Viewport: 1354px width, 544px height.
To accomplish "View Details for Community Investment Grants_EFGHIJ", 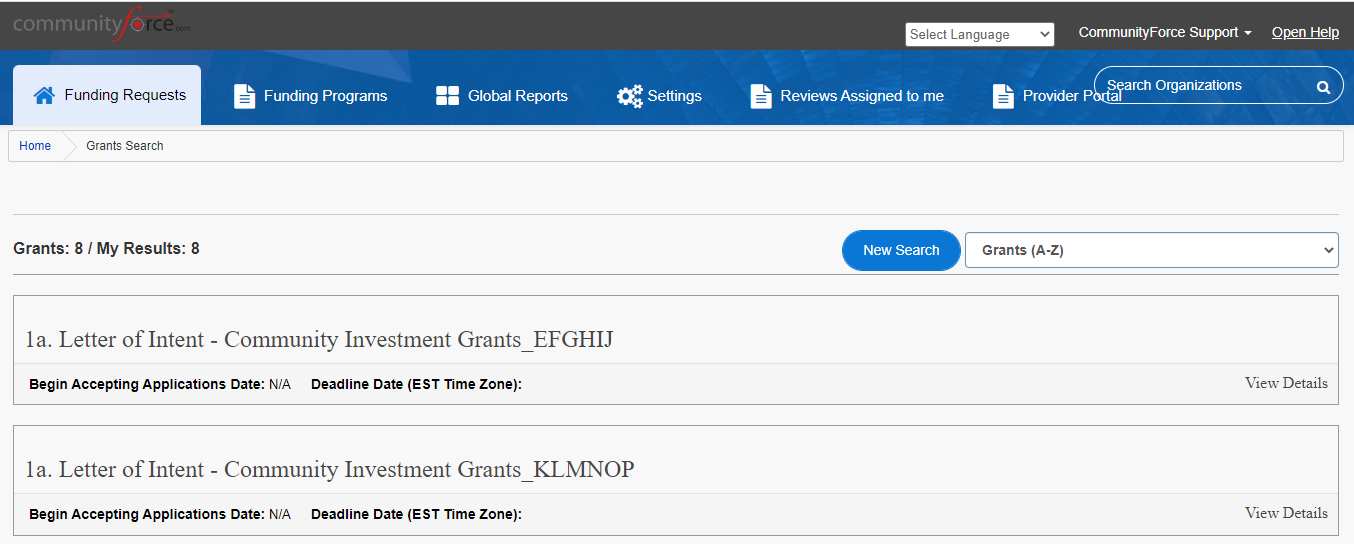I will click(1286, 383).
